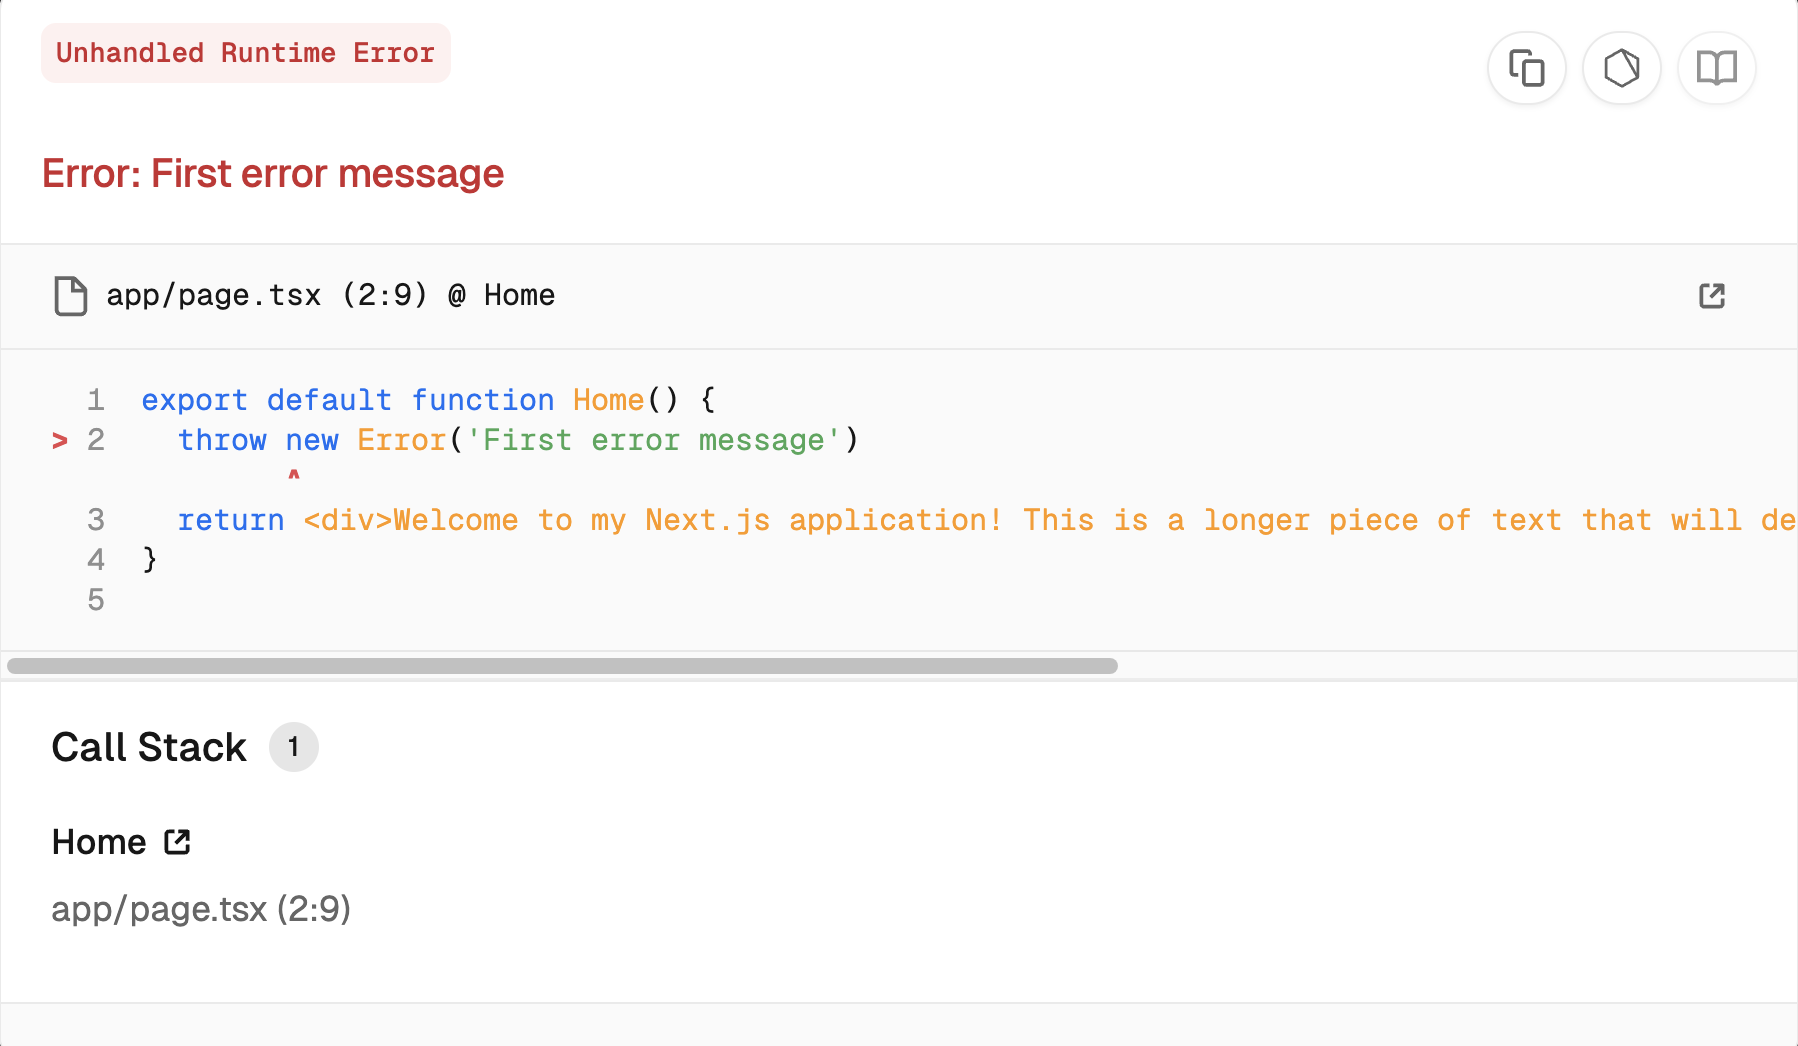Click the Call Stack count badge
The width and height of the screenshot is (1798, 1046).
(x=293, y=747)
